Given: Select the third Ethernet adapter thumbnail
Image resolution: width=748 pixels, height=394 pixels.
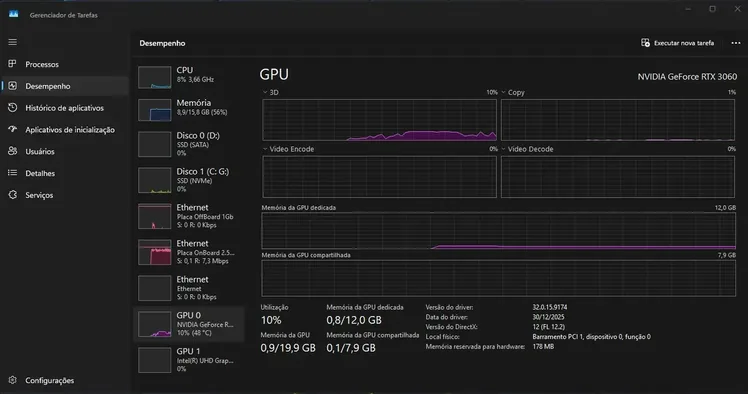Looking at the screenshot, I should click(x=155, y=288).
